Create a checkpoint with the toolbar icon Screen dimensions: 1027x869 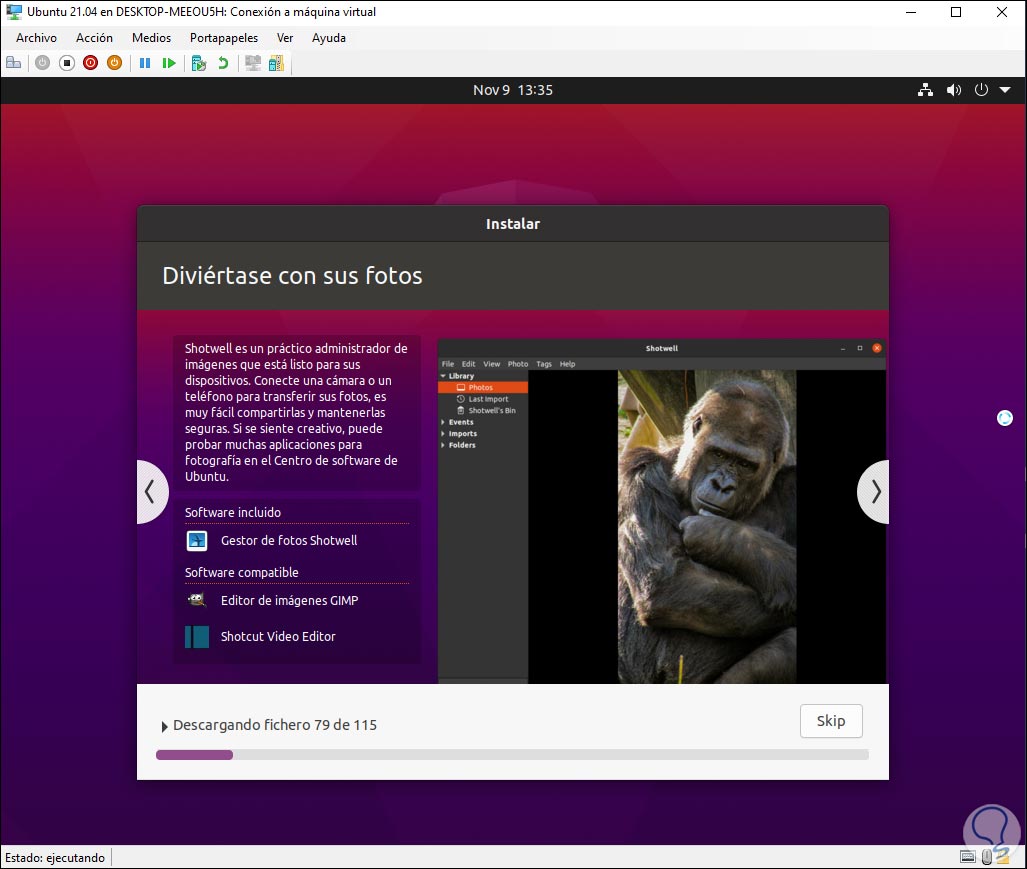pyautogui.click(x=199, y=63)
